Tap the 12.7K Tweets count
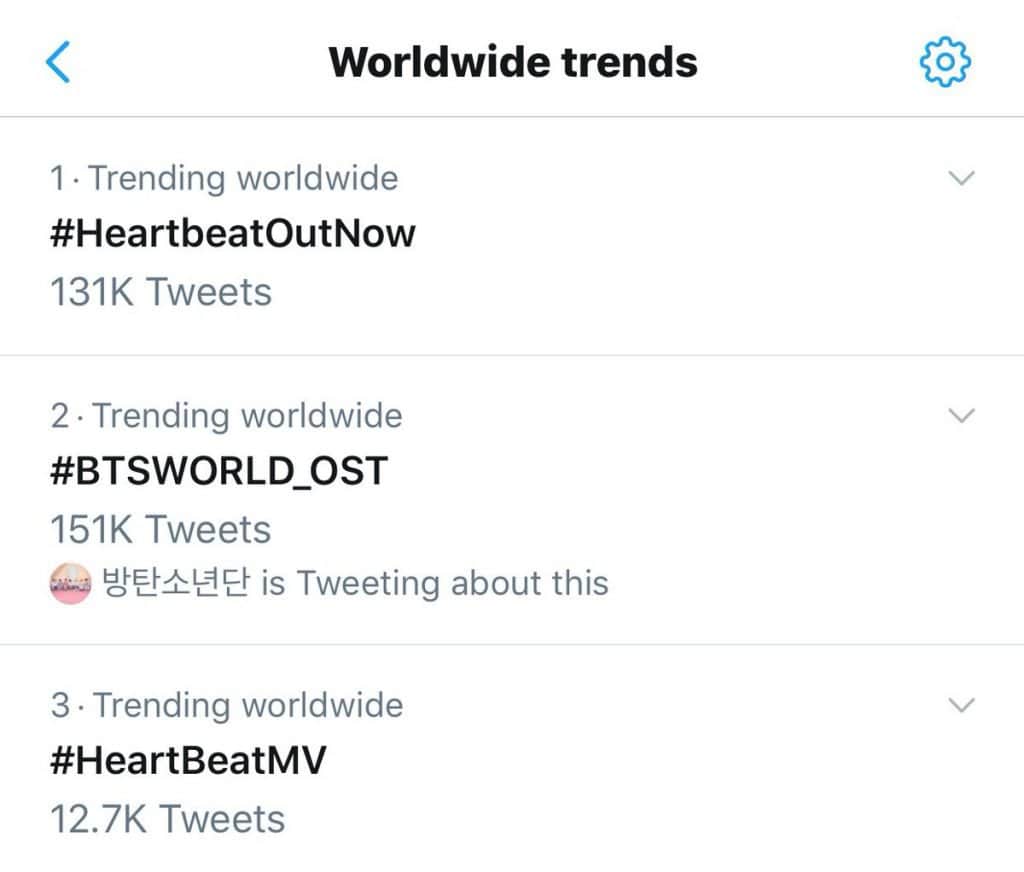The width and height of the screenshot is (1024, 872). click(167, 819)
